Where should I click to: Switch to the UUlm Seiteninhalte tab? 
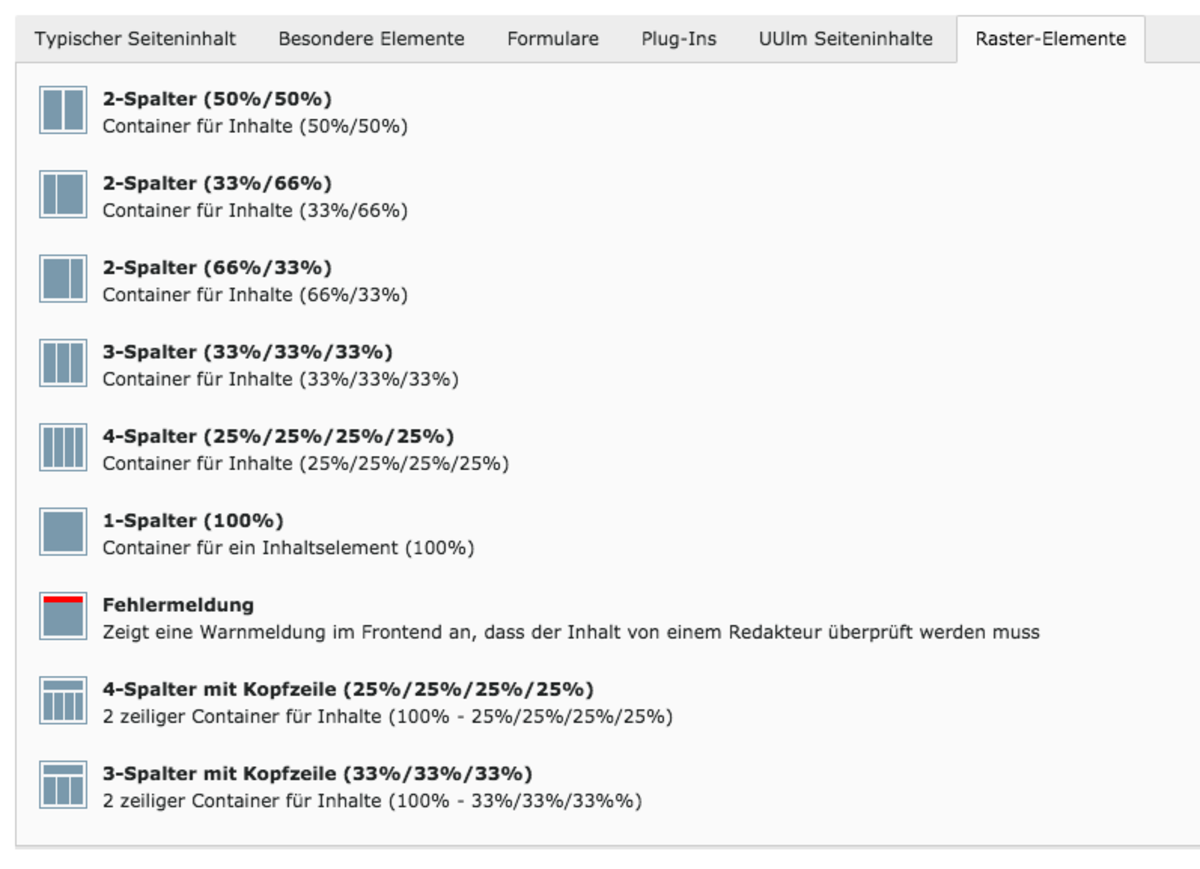click(x=846, y=39)
